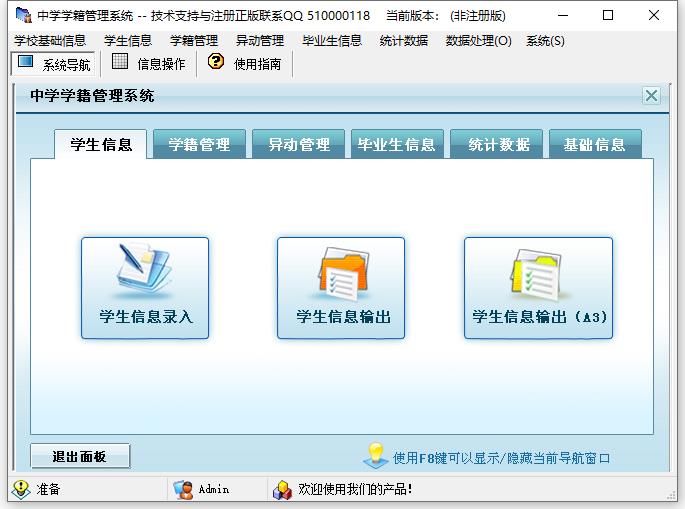The image size is (685, 509).
Task: Open the 学生信息输出 (A3) module button
Action: (x=538, y=288)
